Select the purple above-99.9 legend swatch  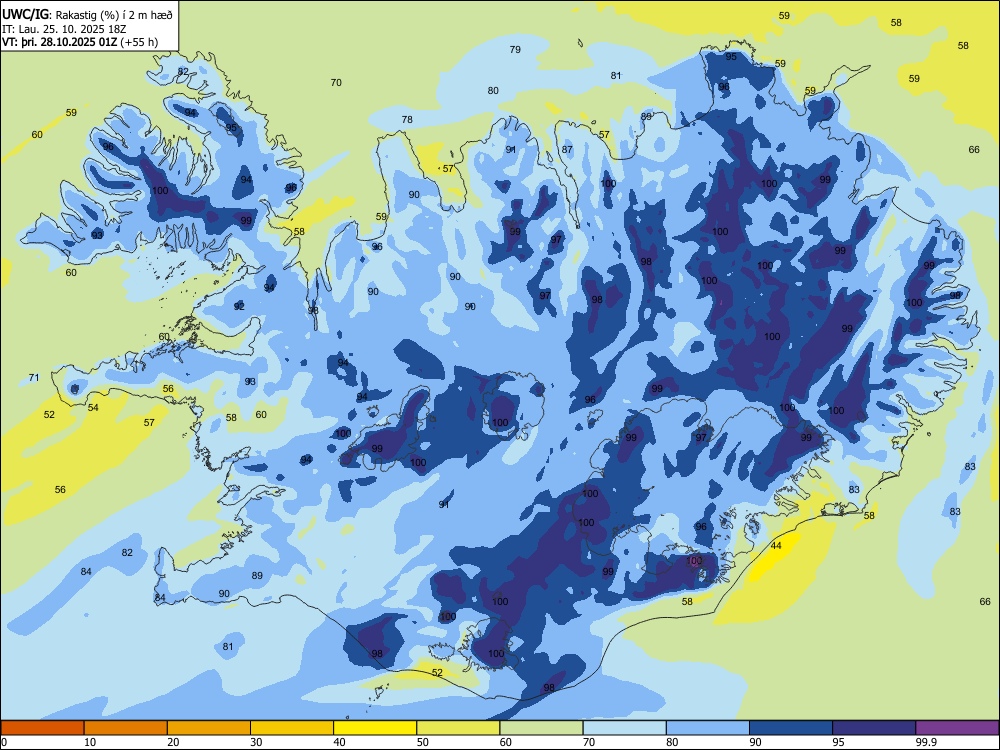tap(957, 728)
